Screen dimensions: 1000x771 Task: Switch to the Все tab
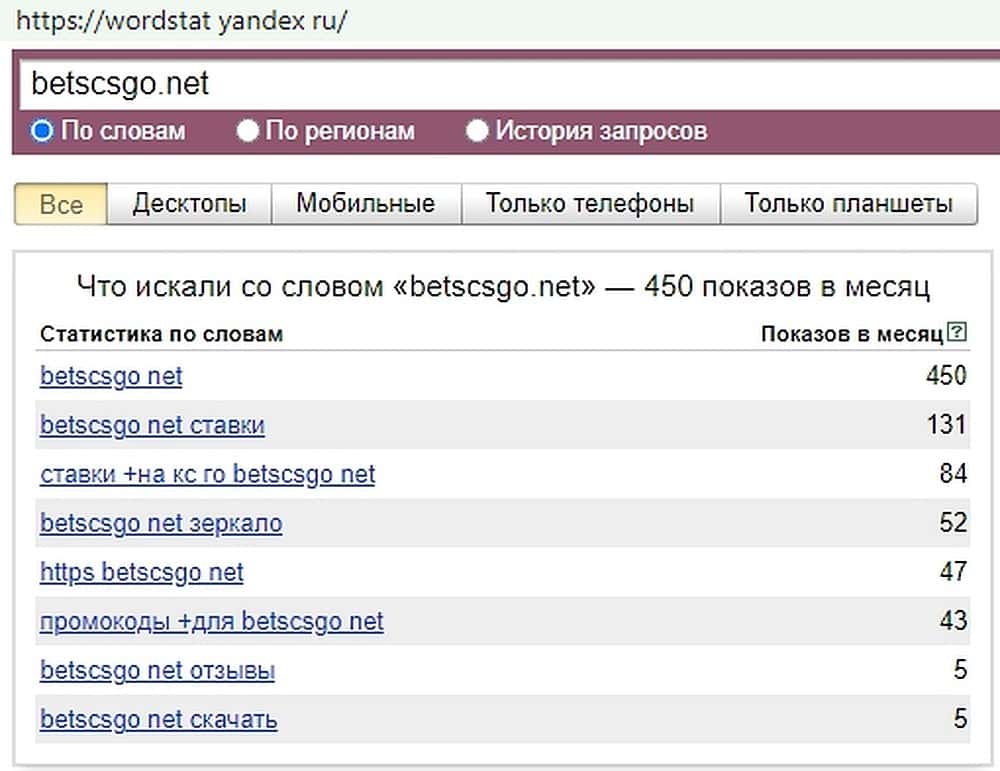pyautogui.click(x=61, y=204)
